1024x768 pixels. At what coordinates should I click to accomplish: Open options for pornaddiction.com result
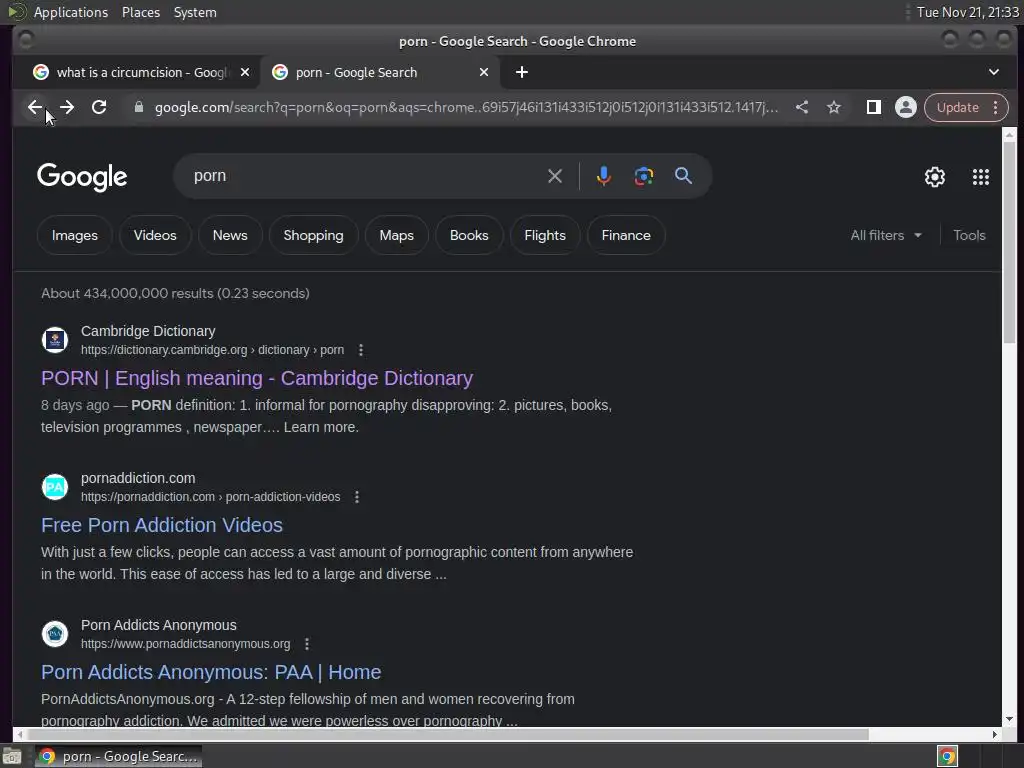[x=357, y=497]
